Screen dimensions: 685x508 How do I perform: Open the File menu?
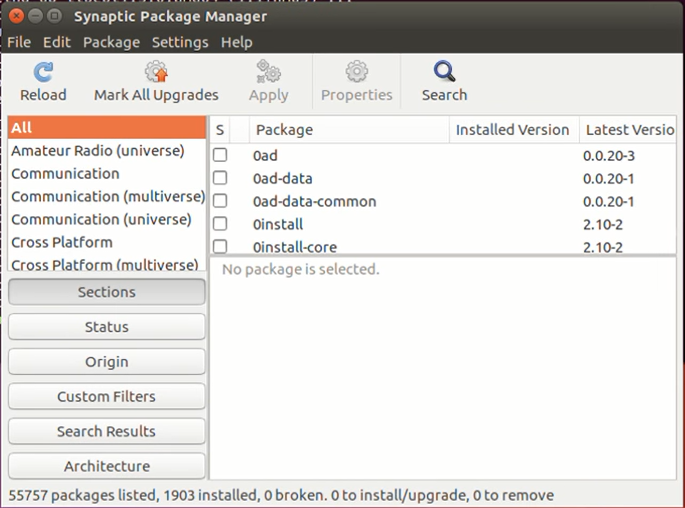(19, 42)
